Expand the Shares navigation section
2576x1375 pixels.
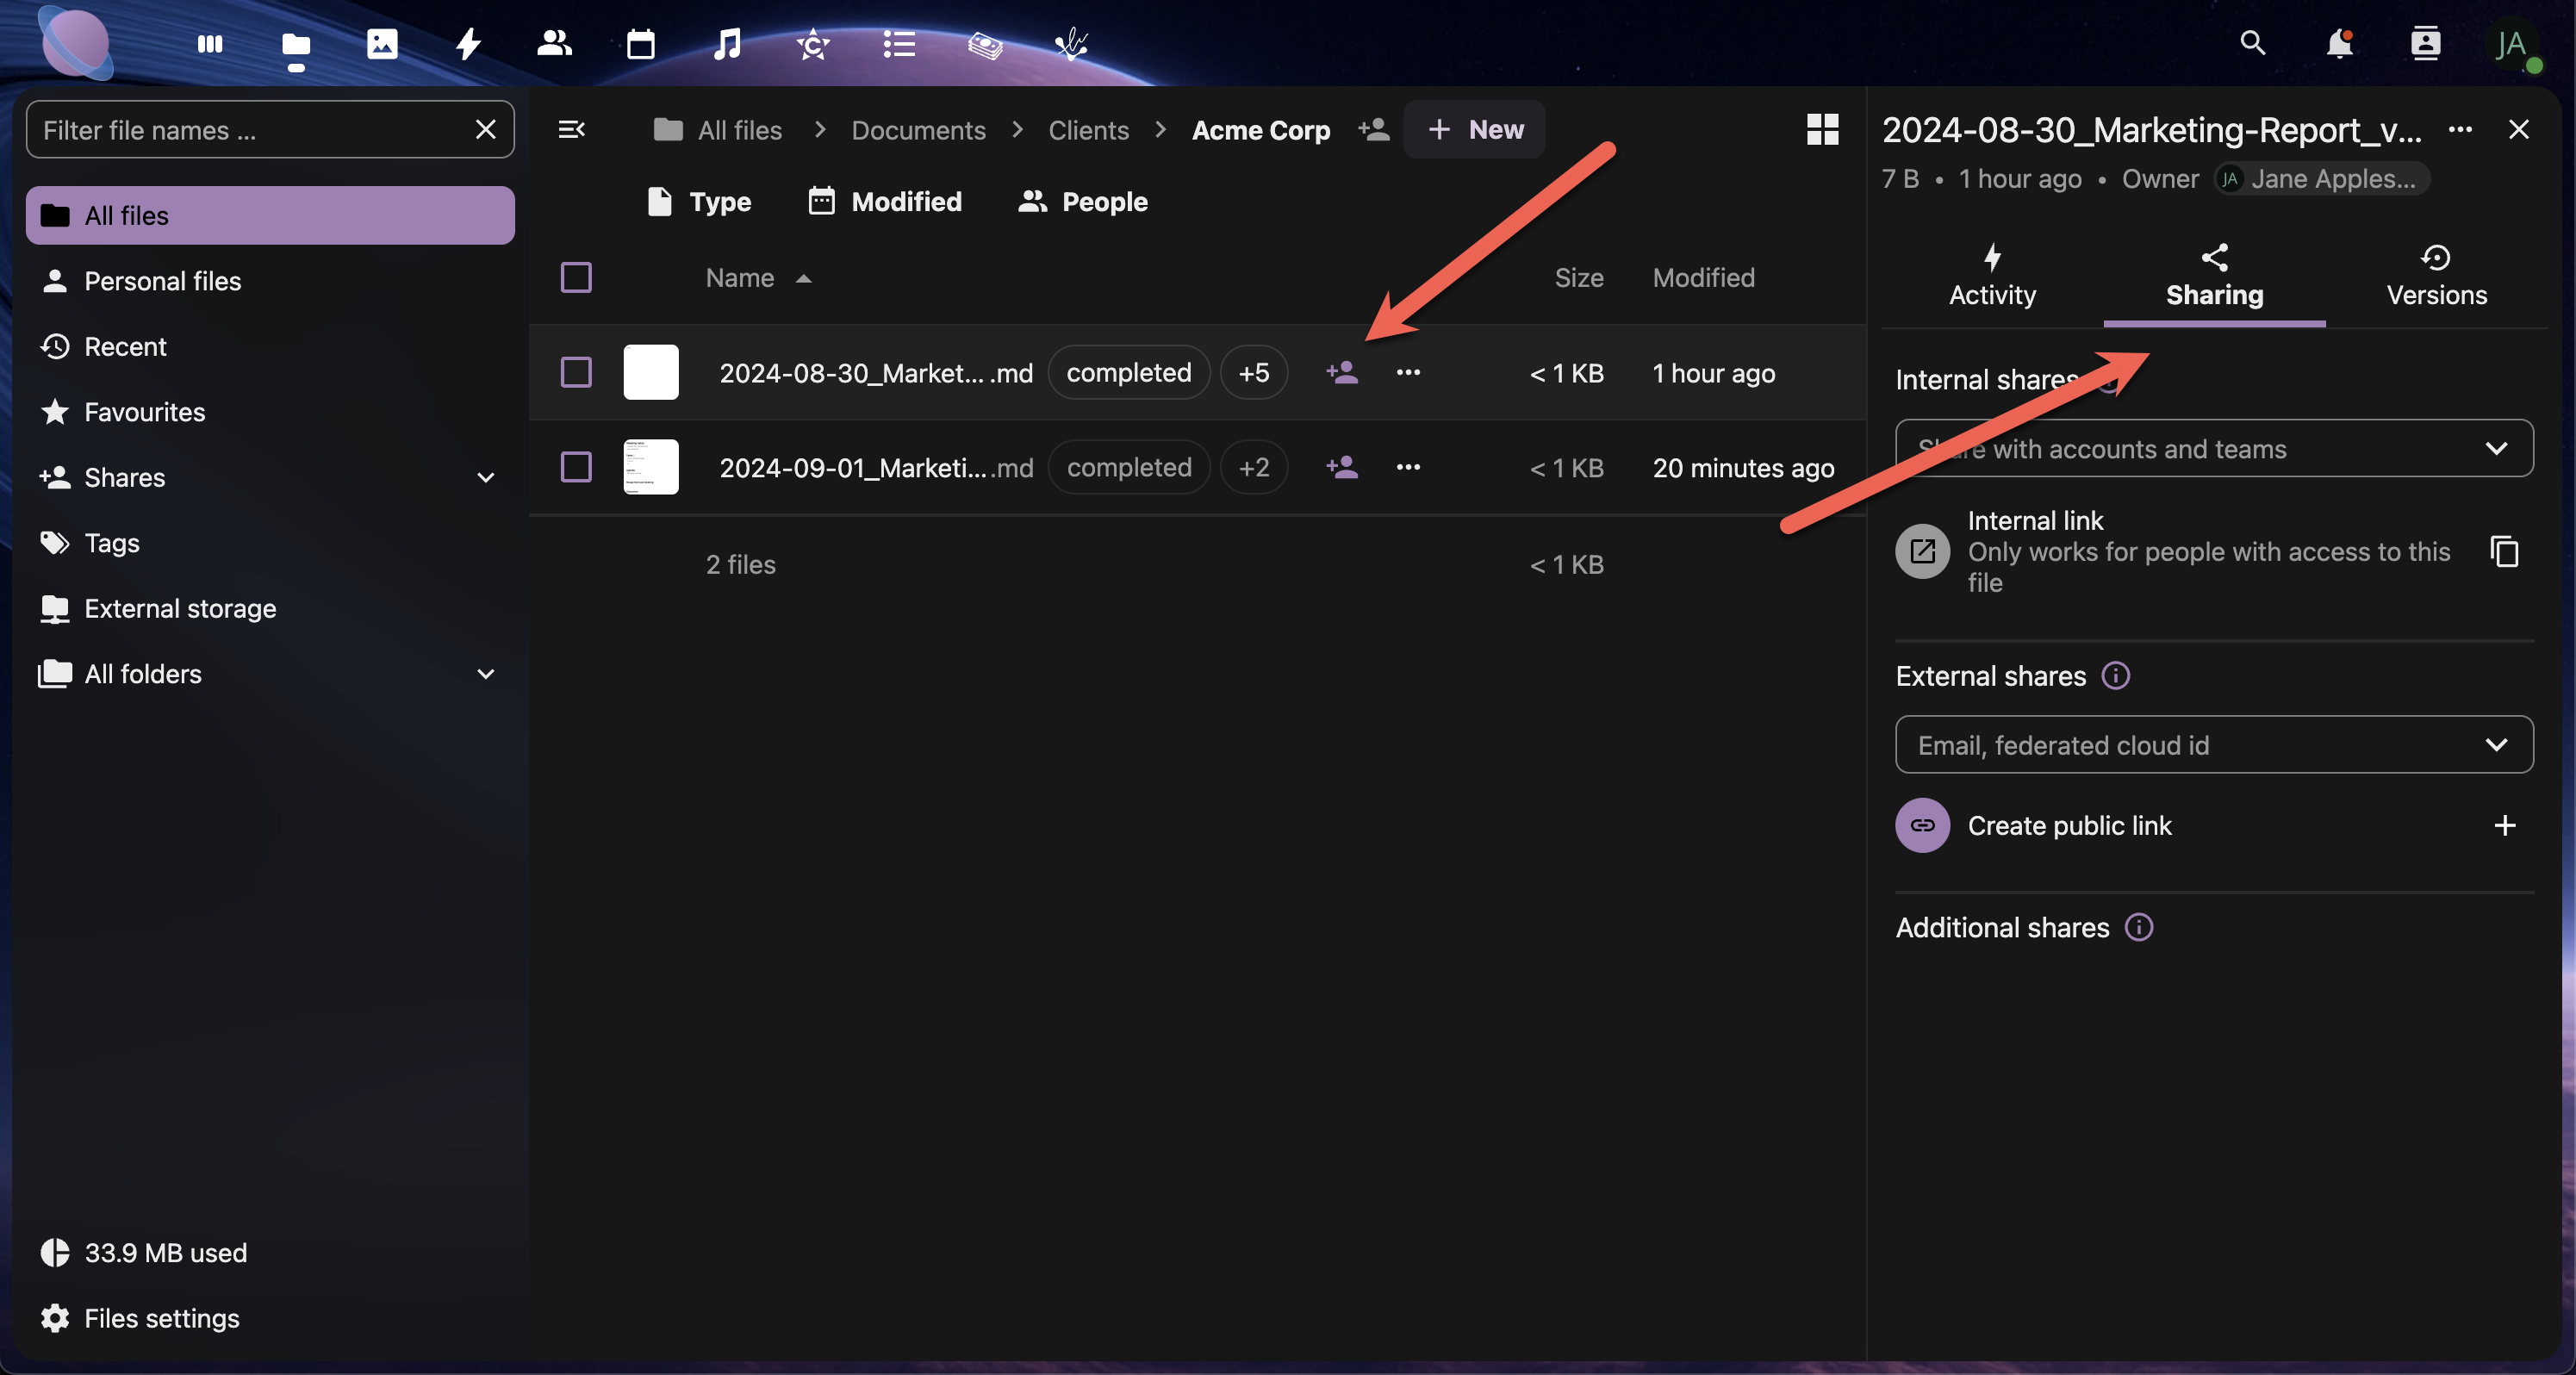coord(486,478)
